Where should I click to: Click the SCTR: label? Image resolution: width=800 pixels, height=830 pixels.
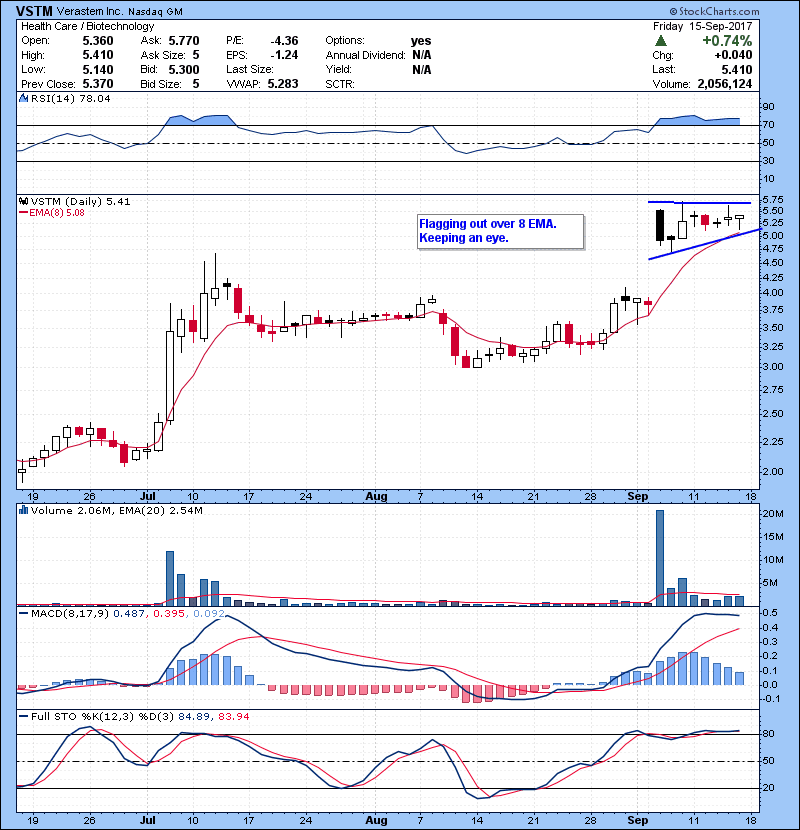pos(340,84)
